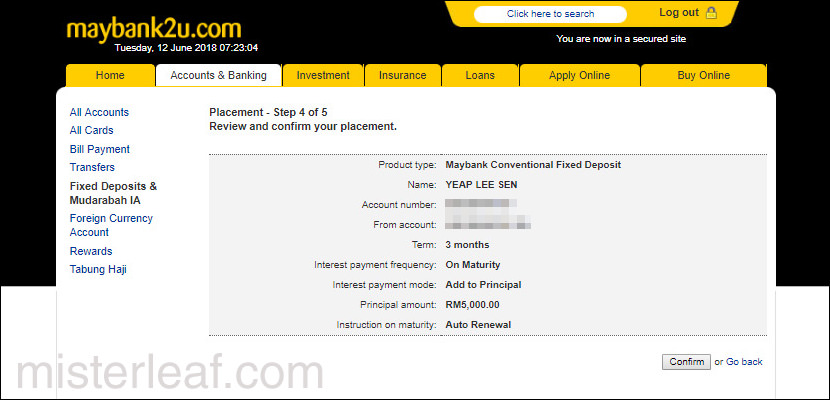Click the padlock icon beside Log out
This screenshot has width=830, height=400.
(x=712, y=13)
